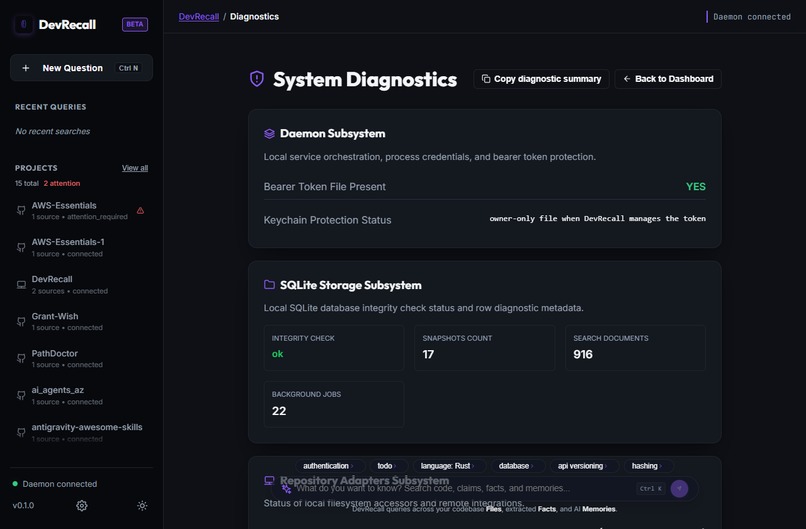The image size is (806, 529).
Task: Click No recent searches text
Action: tap(52, 132)
